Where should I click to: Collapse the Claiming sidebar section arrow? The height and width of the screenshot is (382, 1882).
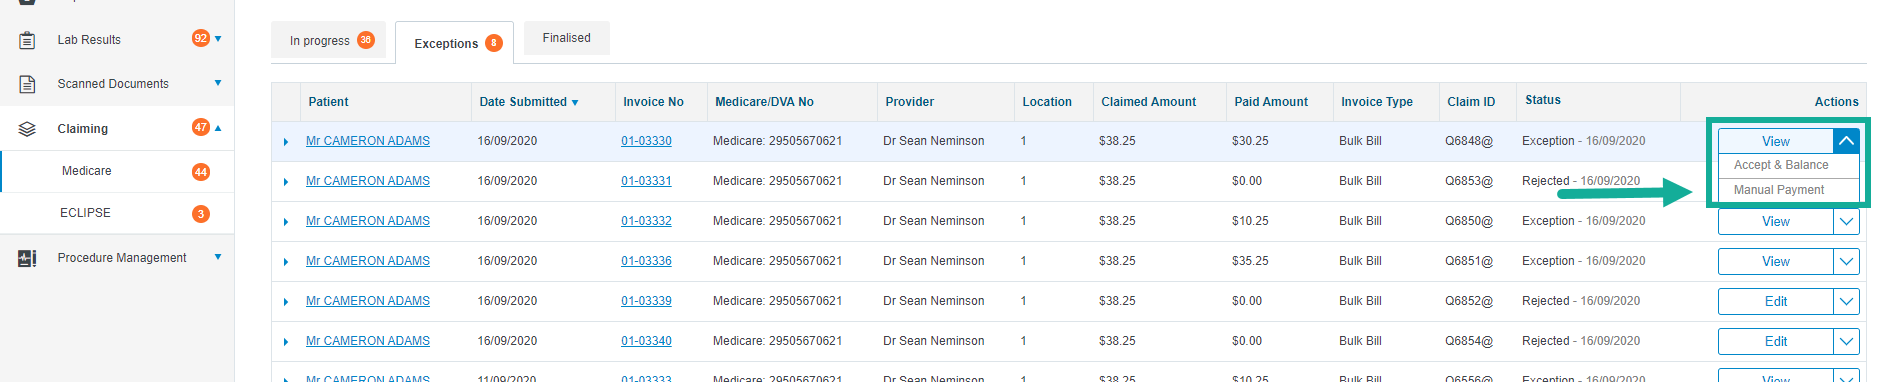(218, 128)
